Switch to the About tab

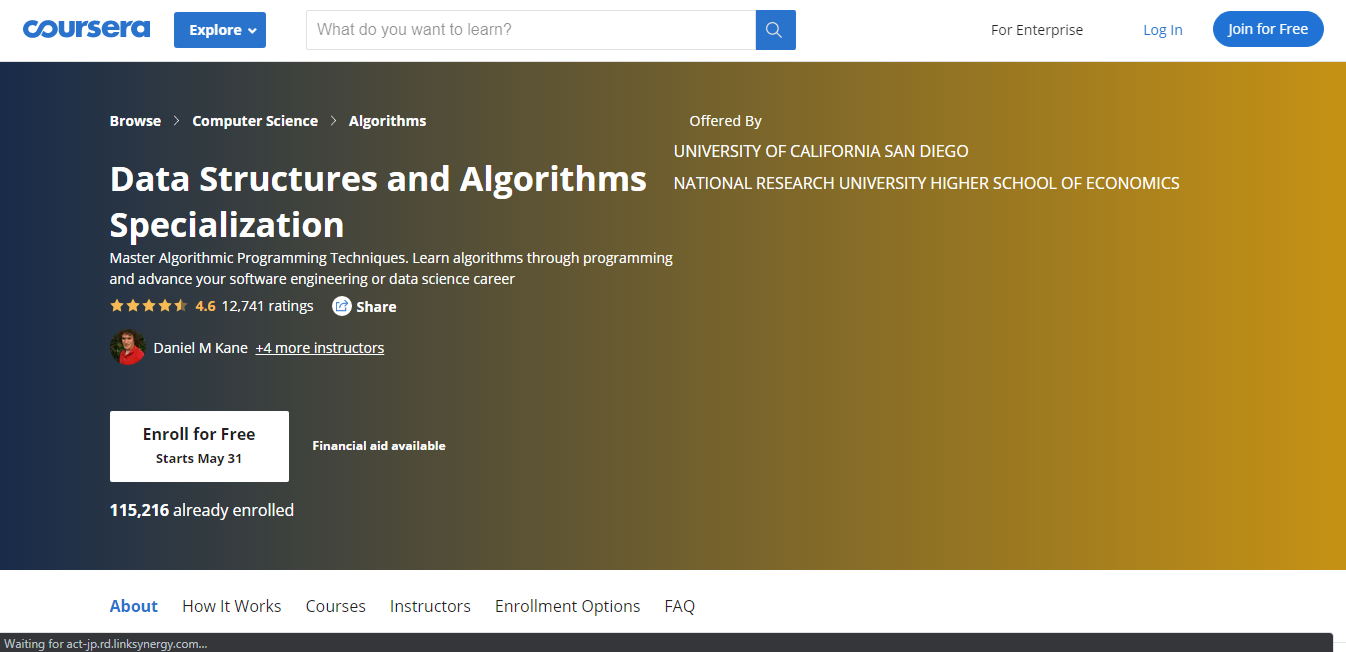[134, 606]
